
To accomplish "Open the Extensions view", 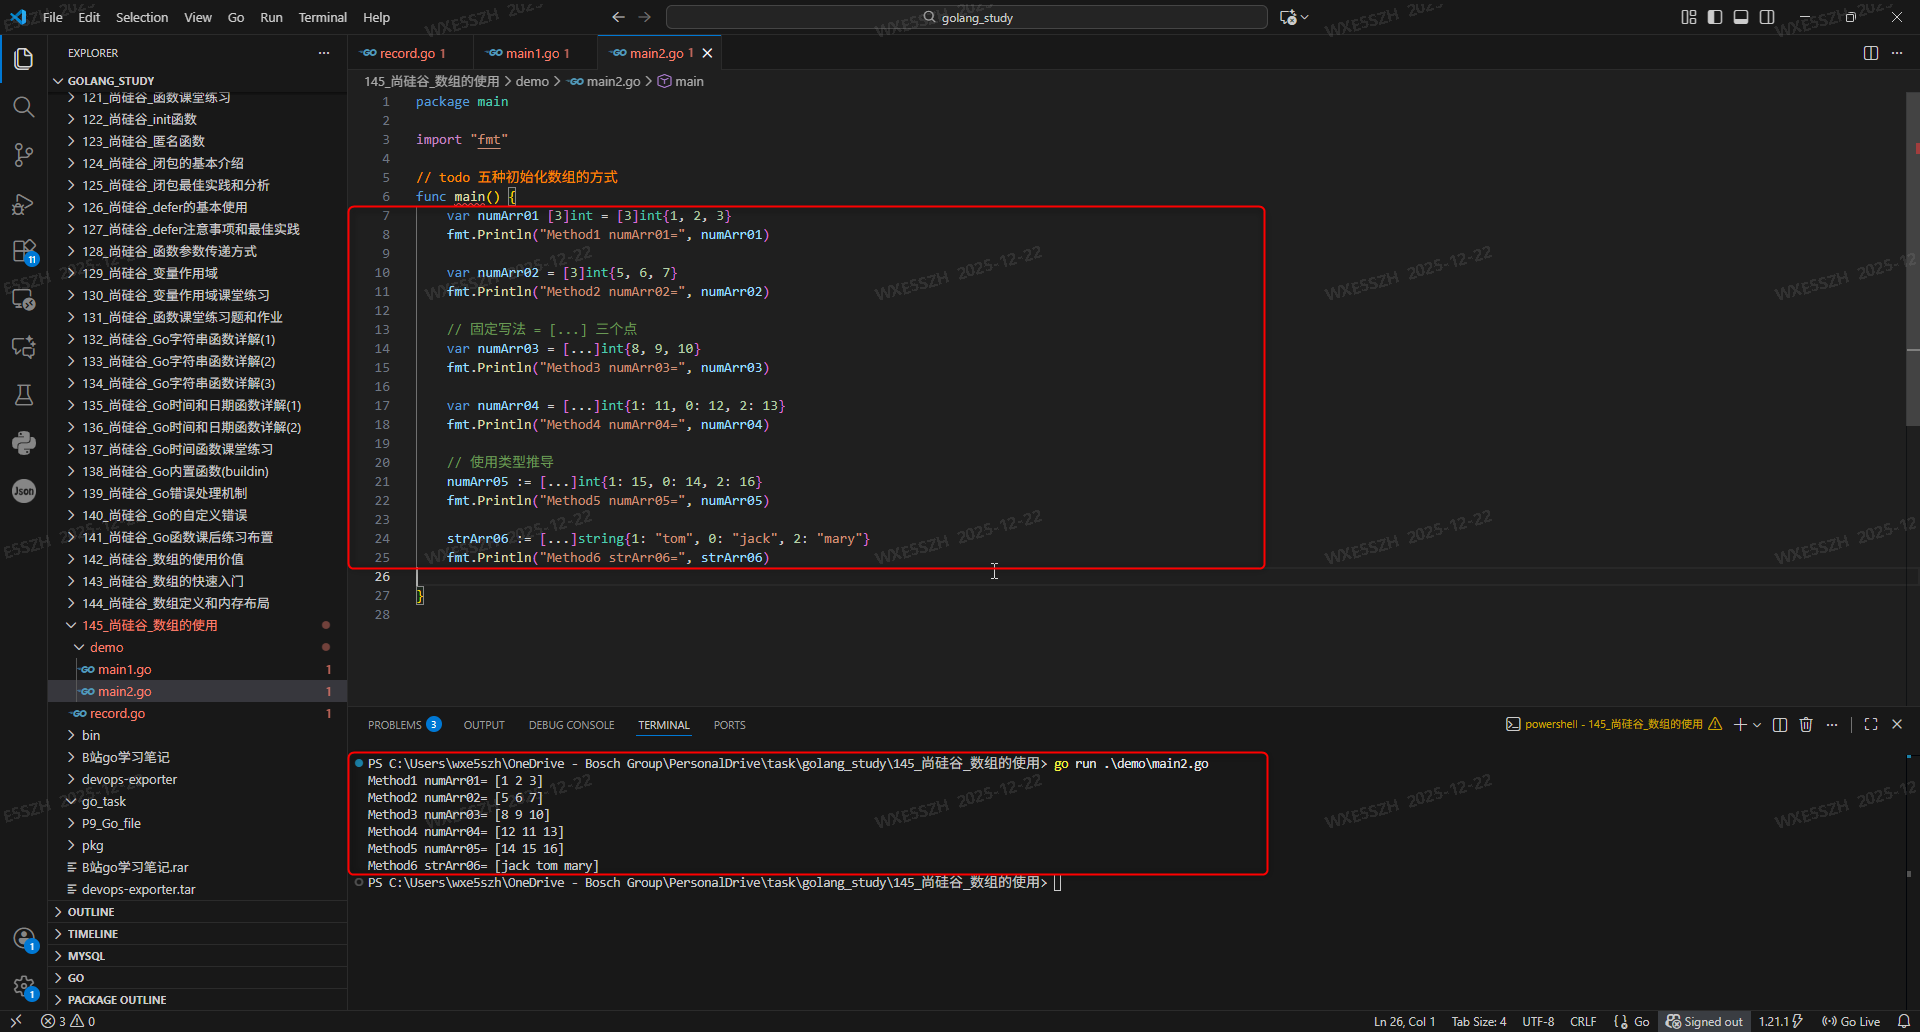I will tap(24, 251).
